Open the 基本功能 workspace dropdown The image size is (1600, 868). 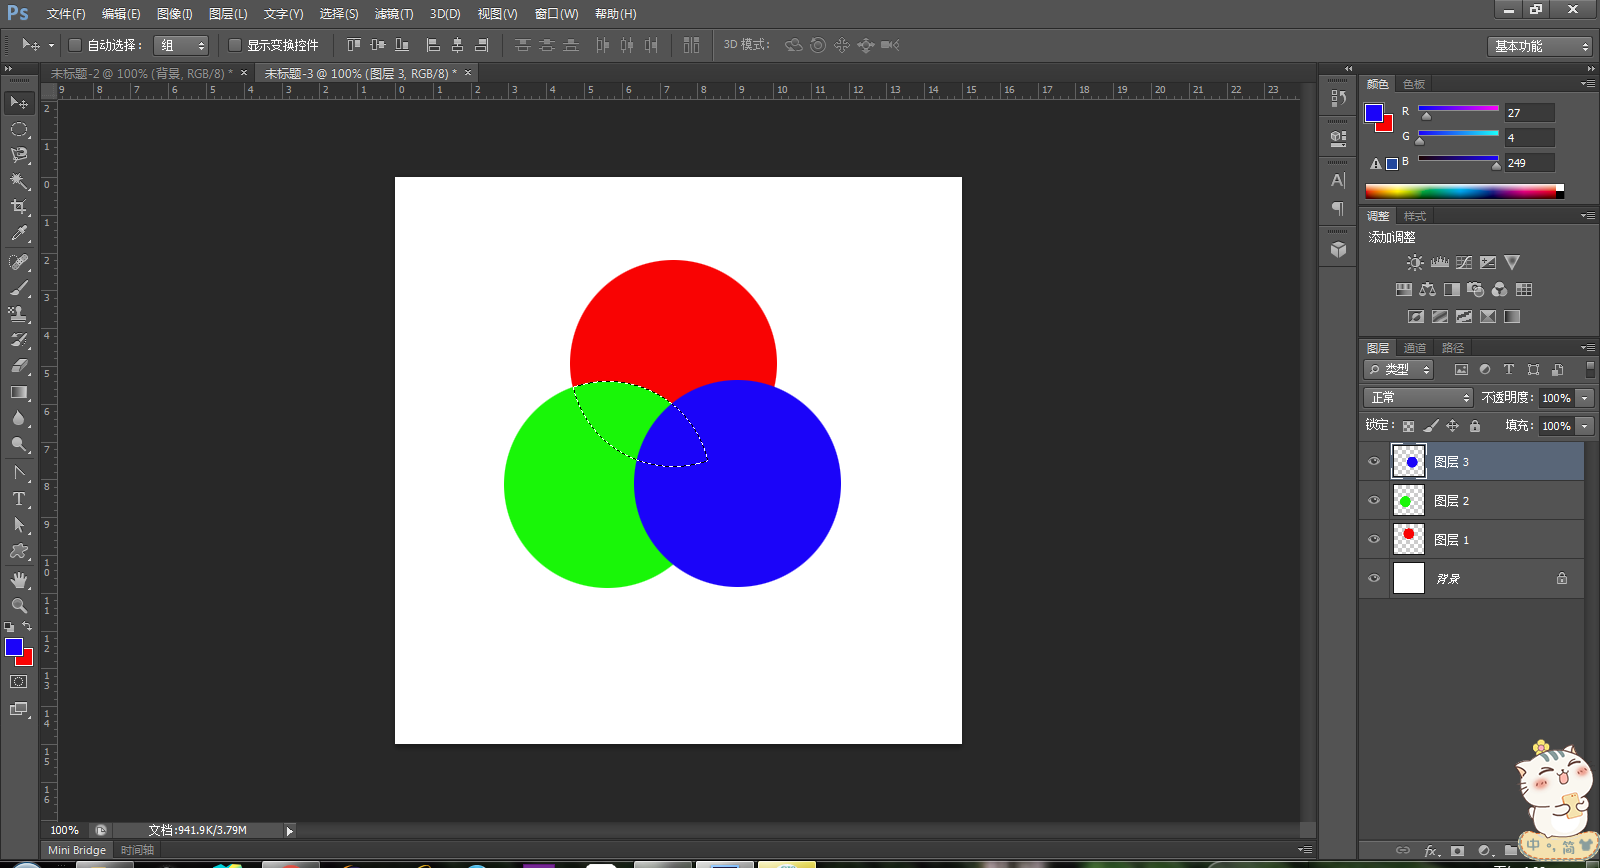click(1539, 46)
